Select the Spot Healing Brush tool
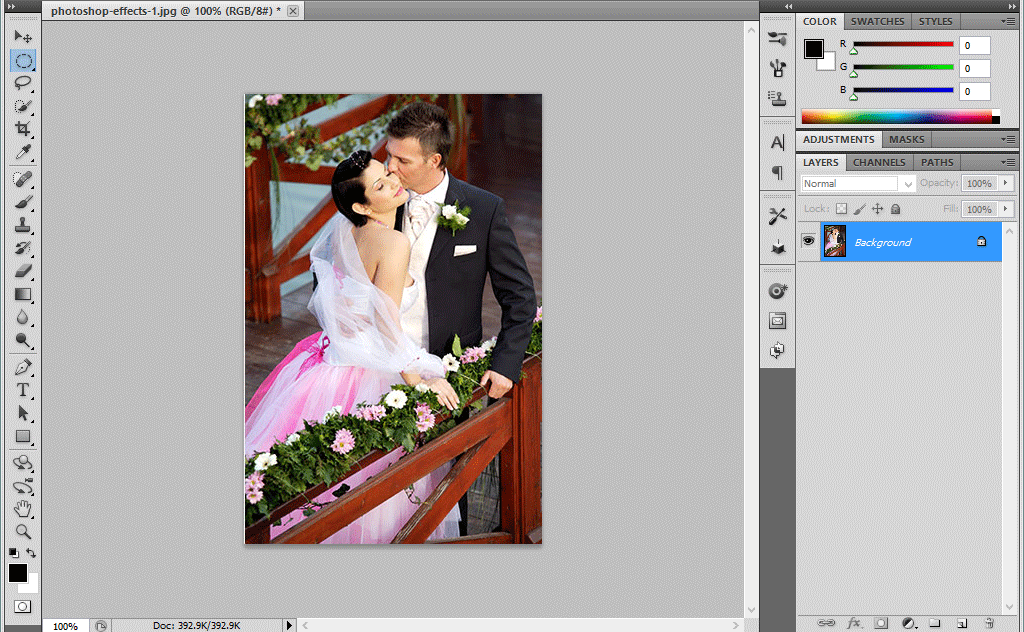The width and height of the screenshot is (1024, 632). 23,179
